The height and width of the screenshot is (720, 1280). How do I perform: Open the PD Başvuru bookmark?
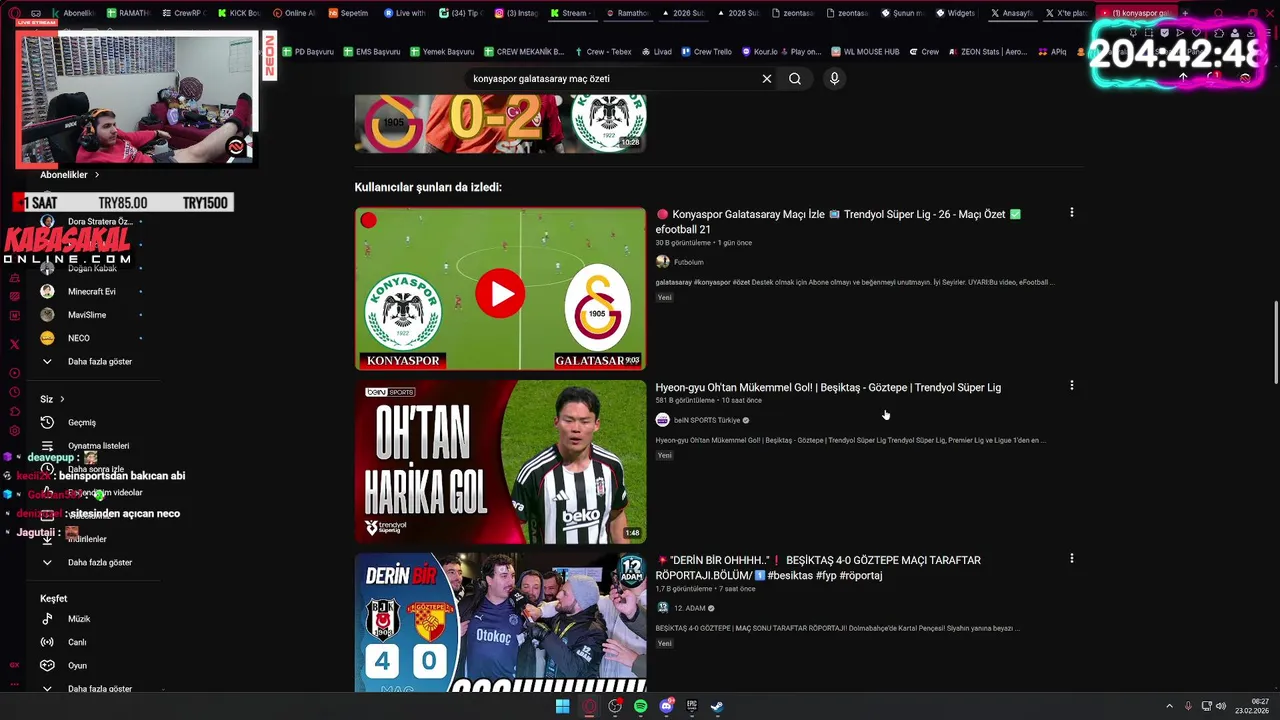[x=308, y=52]
